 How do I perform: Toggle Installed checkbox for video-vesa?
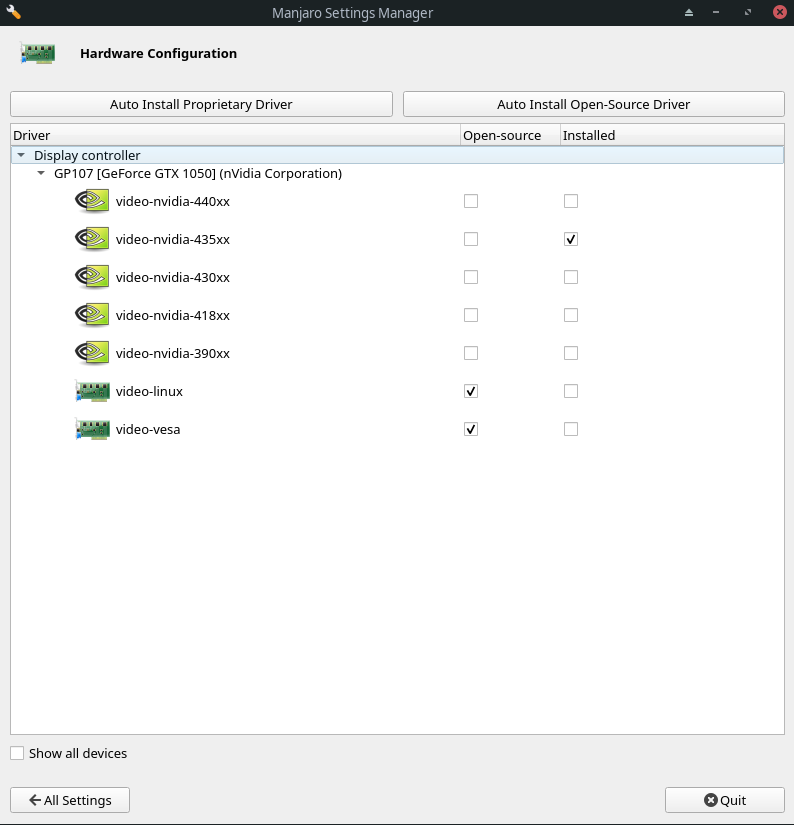coord(571,429)
